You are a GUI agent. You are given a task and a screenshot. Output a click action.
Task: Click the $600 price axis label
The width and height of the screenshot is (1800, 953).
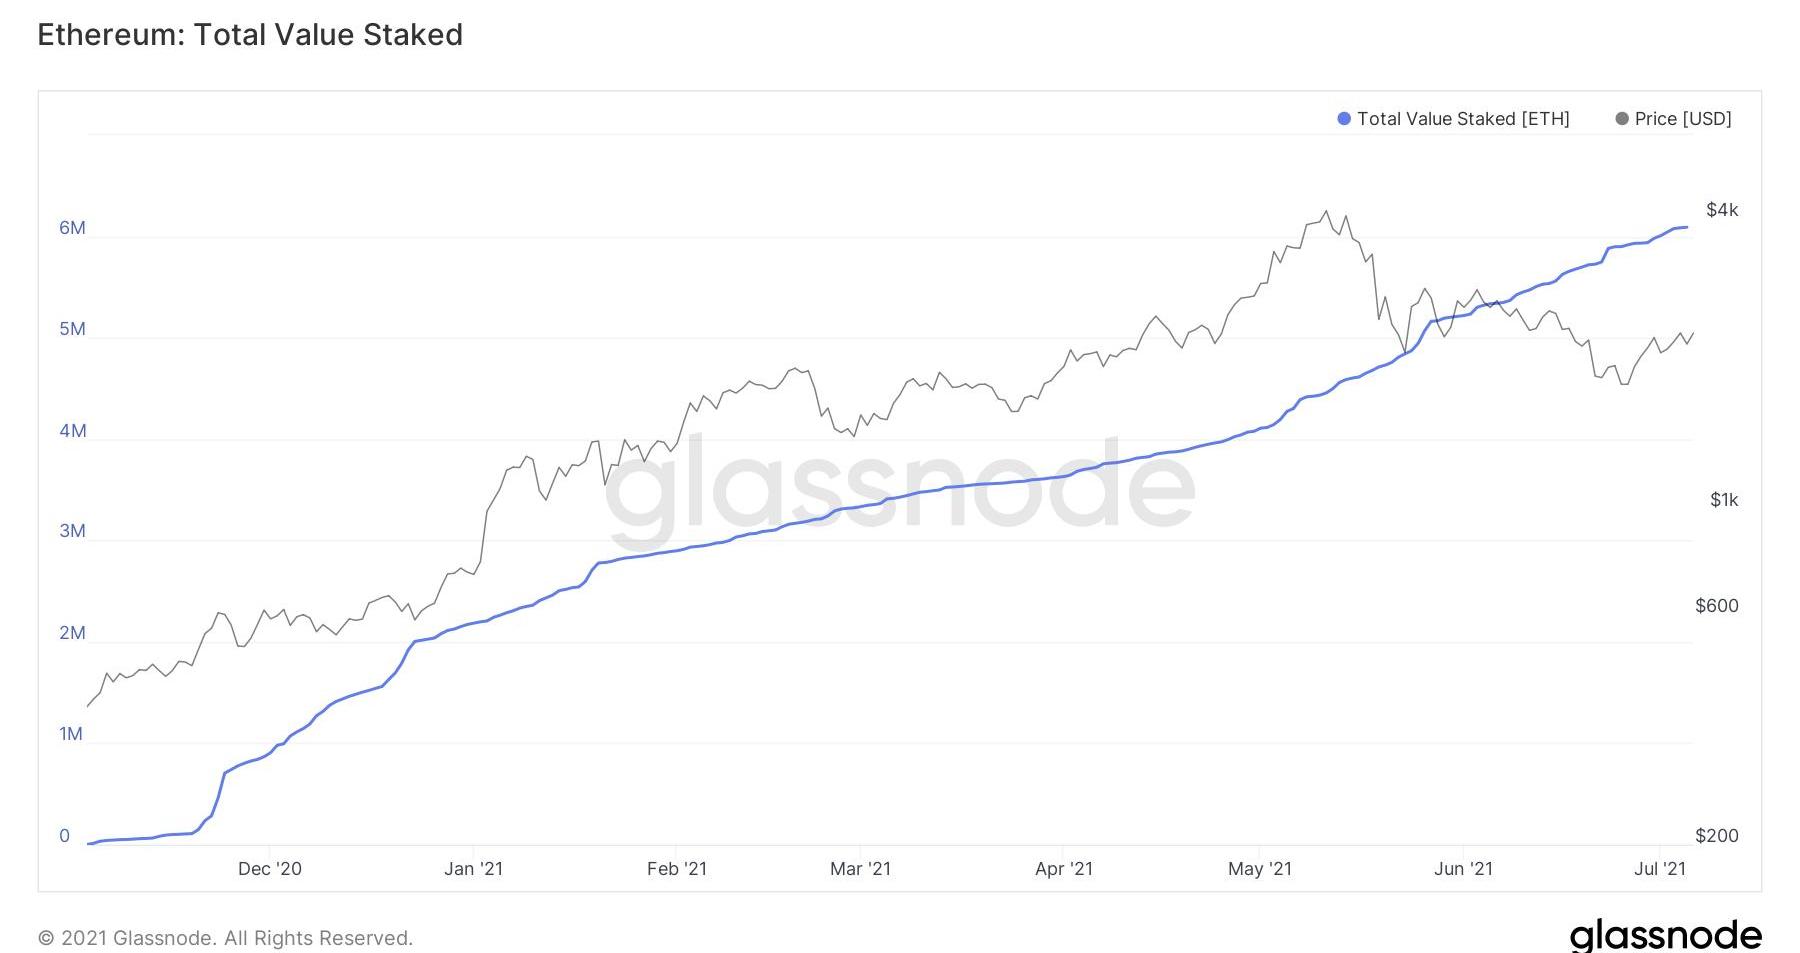[1717, 606]
